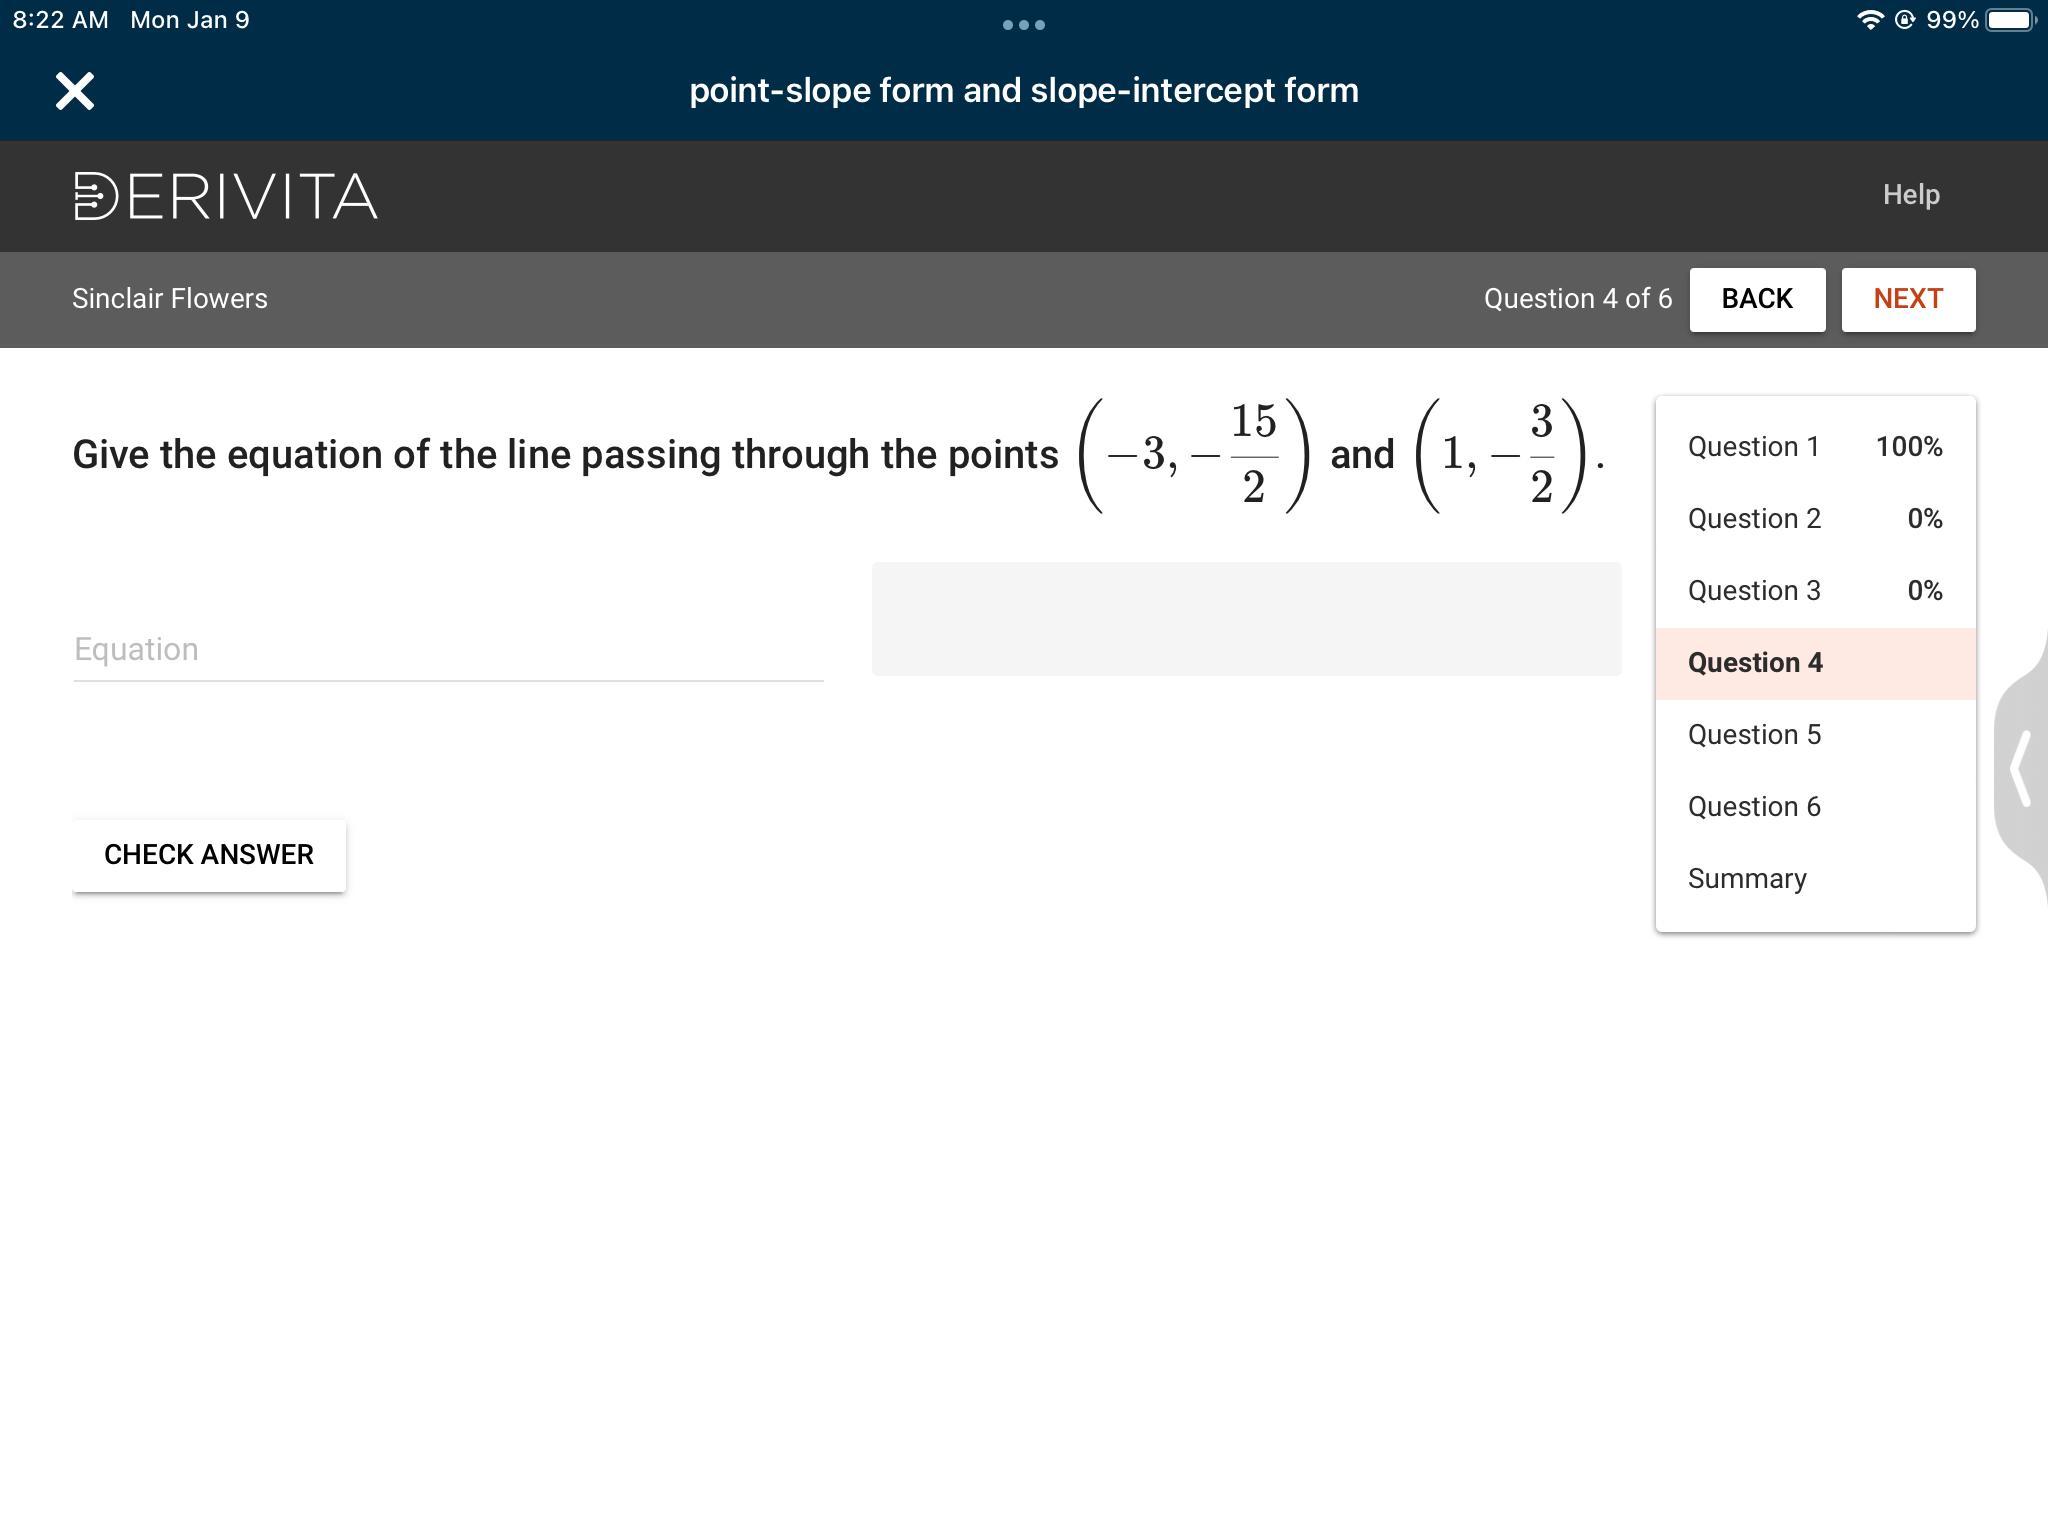Open the Summary page
This screenshot has width=2048, height=1536.
click(x=1746, y=879)
